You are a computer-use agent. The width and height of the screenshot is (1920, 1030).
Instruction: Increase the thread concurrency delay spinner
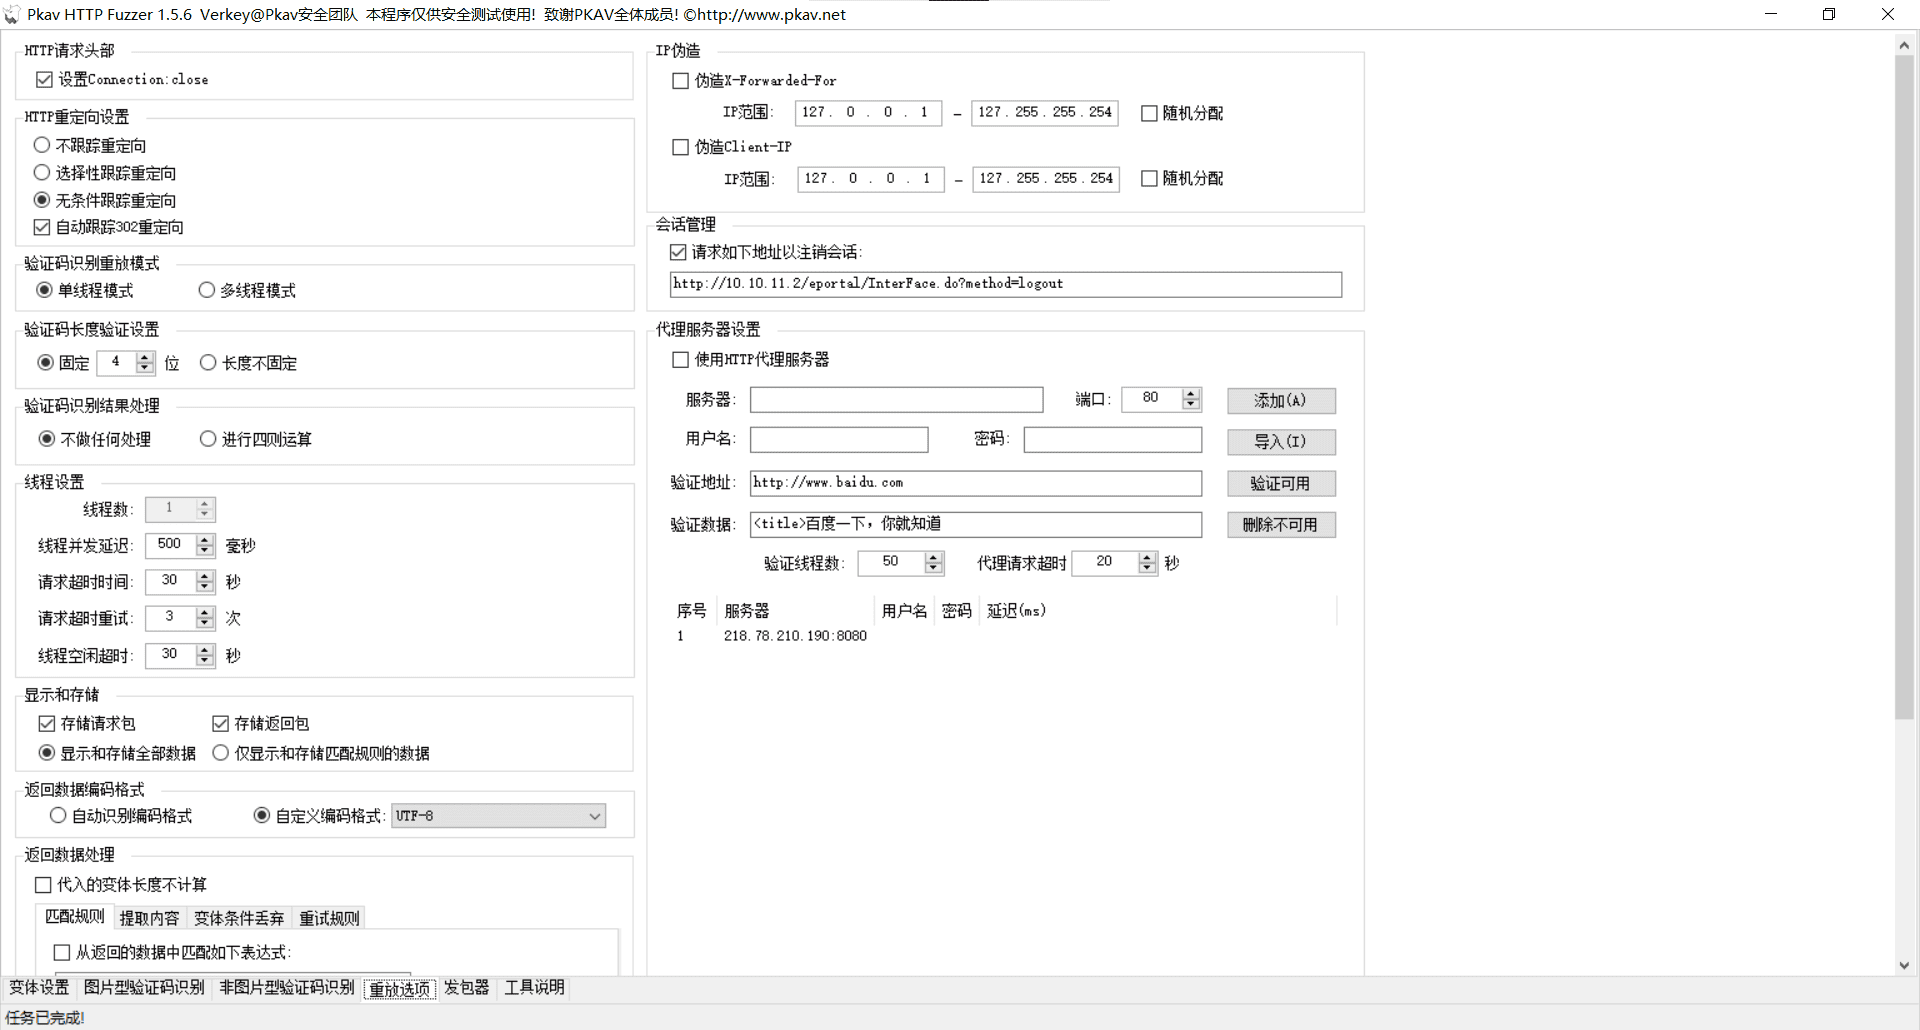pos(205,539)
